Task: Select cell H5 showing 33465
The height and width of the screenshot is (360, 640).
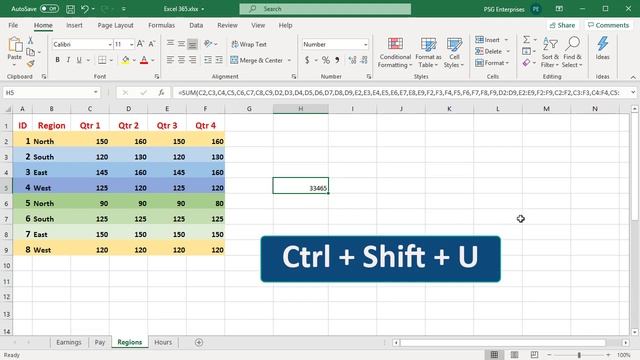Action: pos(300,185)
